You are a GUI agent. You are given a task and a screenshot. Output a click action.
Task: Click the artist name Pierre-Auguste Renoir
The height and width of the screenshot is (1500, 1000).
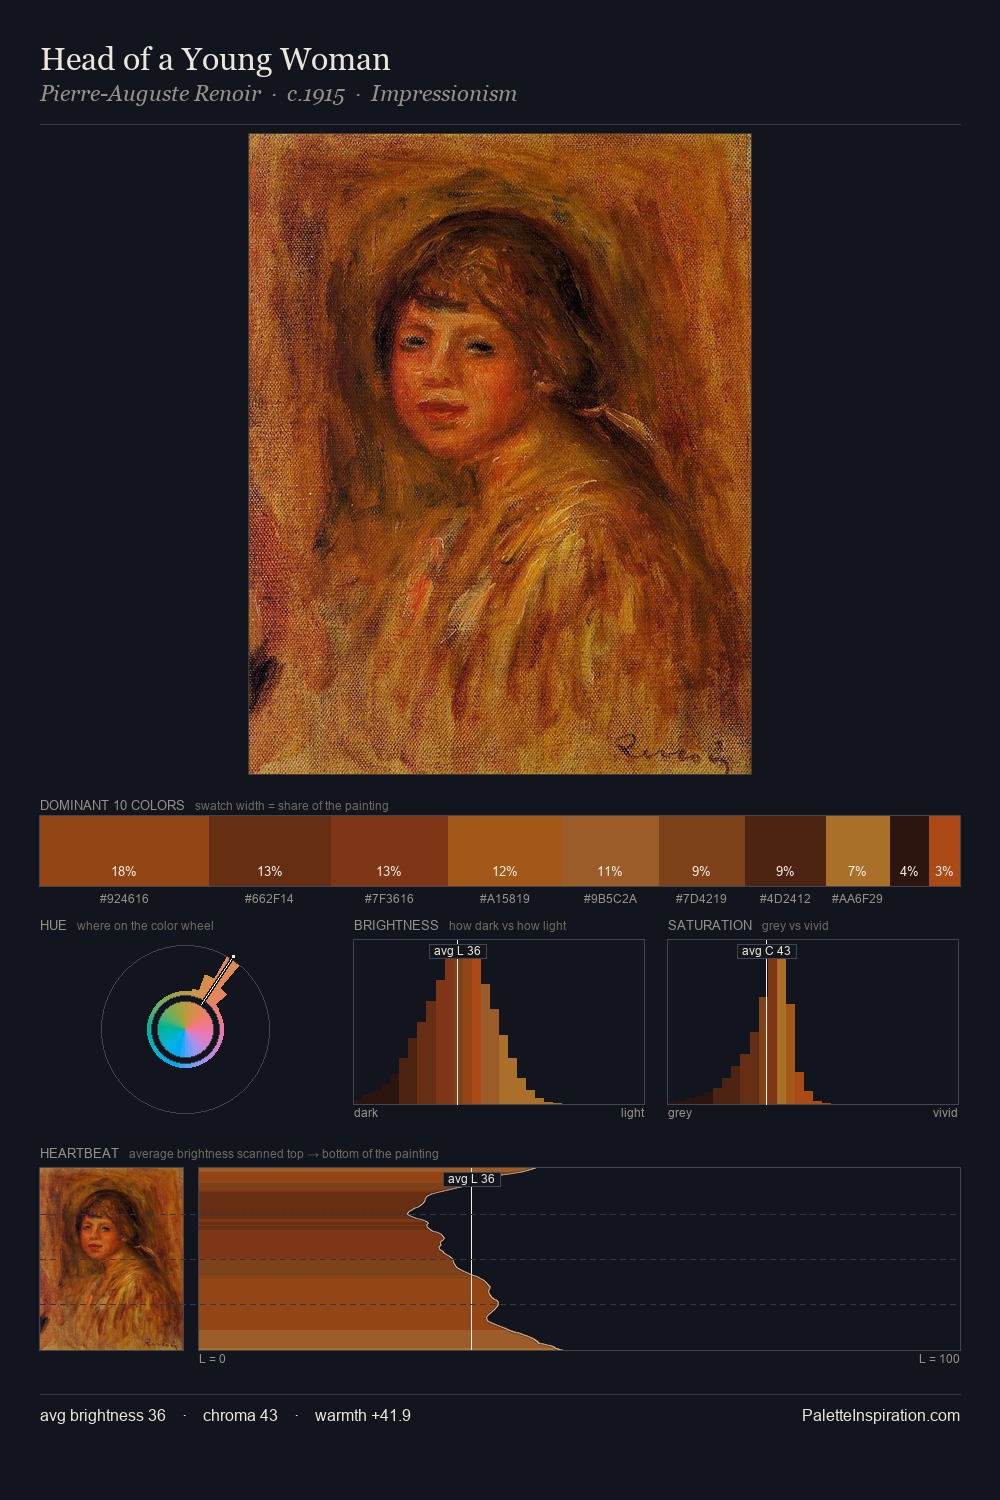click(150, 94)
